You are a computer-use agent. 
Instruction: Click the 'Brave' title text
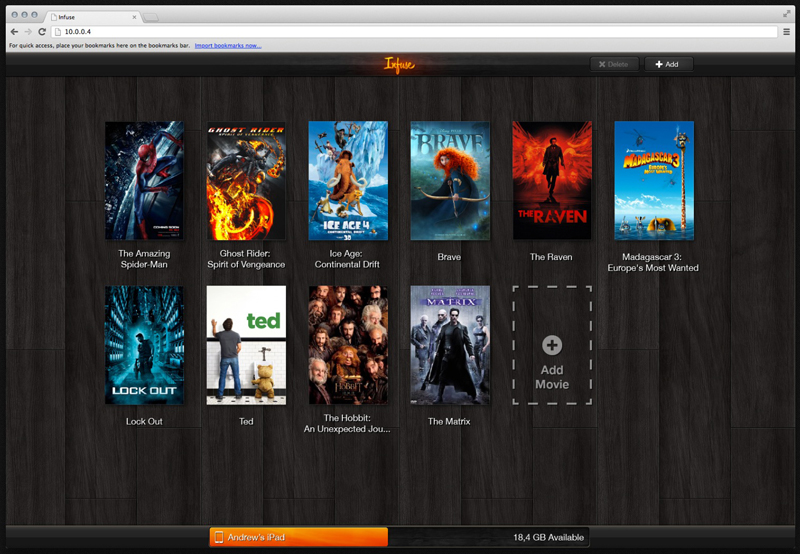click(x=449, y=257)
